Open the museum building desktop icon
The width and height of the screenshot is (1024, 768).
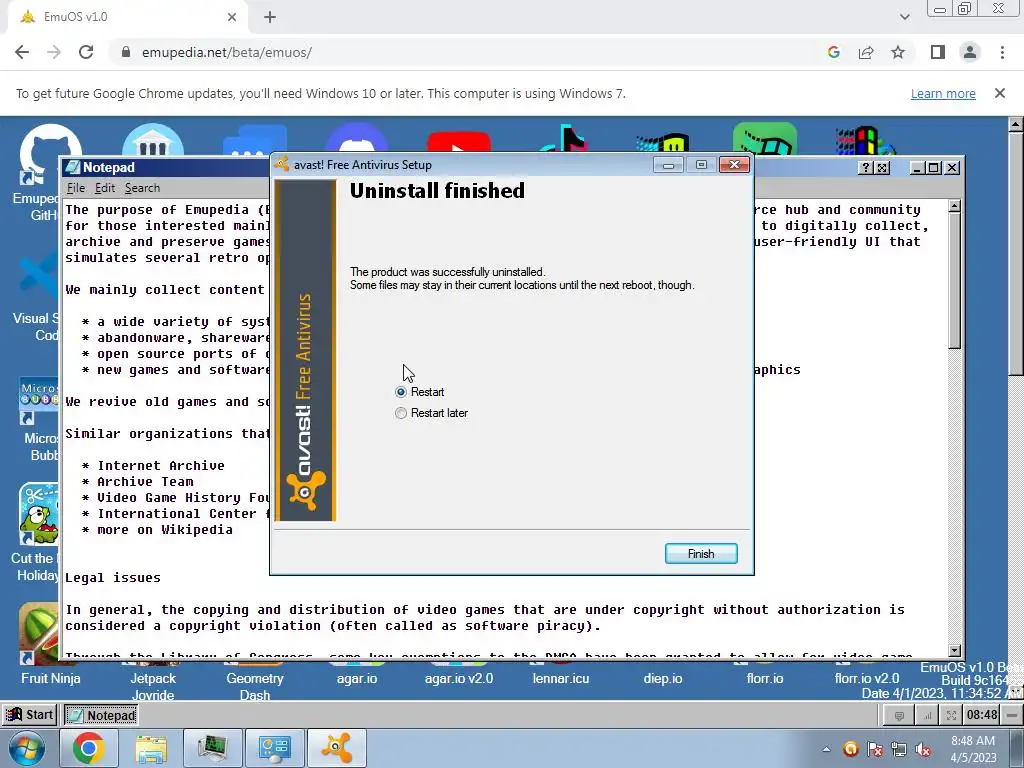point(153,140)
